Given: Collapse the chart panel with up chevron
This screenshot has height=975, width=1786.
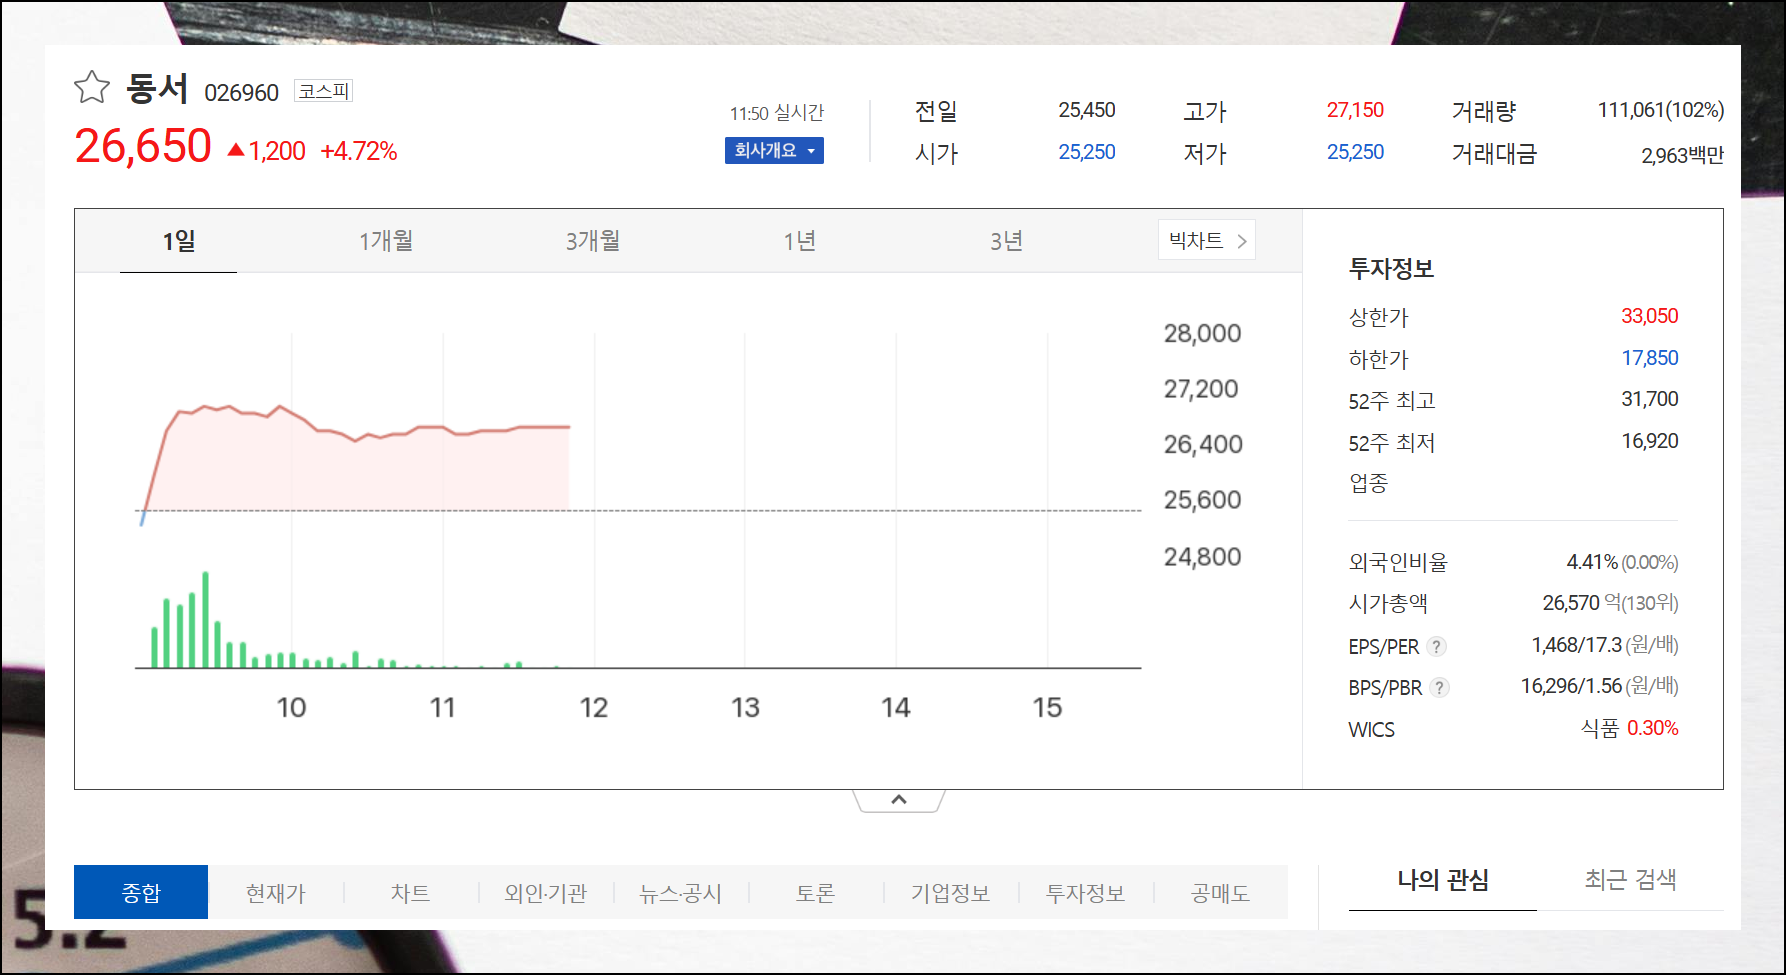Looking at the screenshot, I should pos(899,800).
